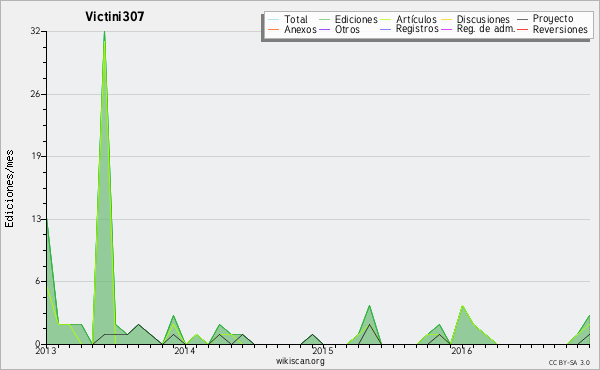
Task: Click the red Reversiones legend line
Action: point(523,29)
